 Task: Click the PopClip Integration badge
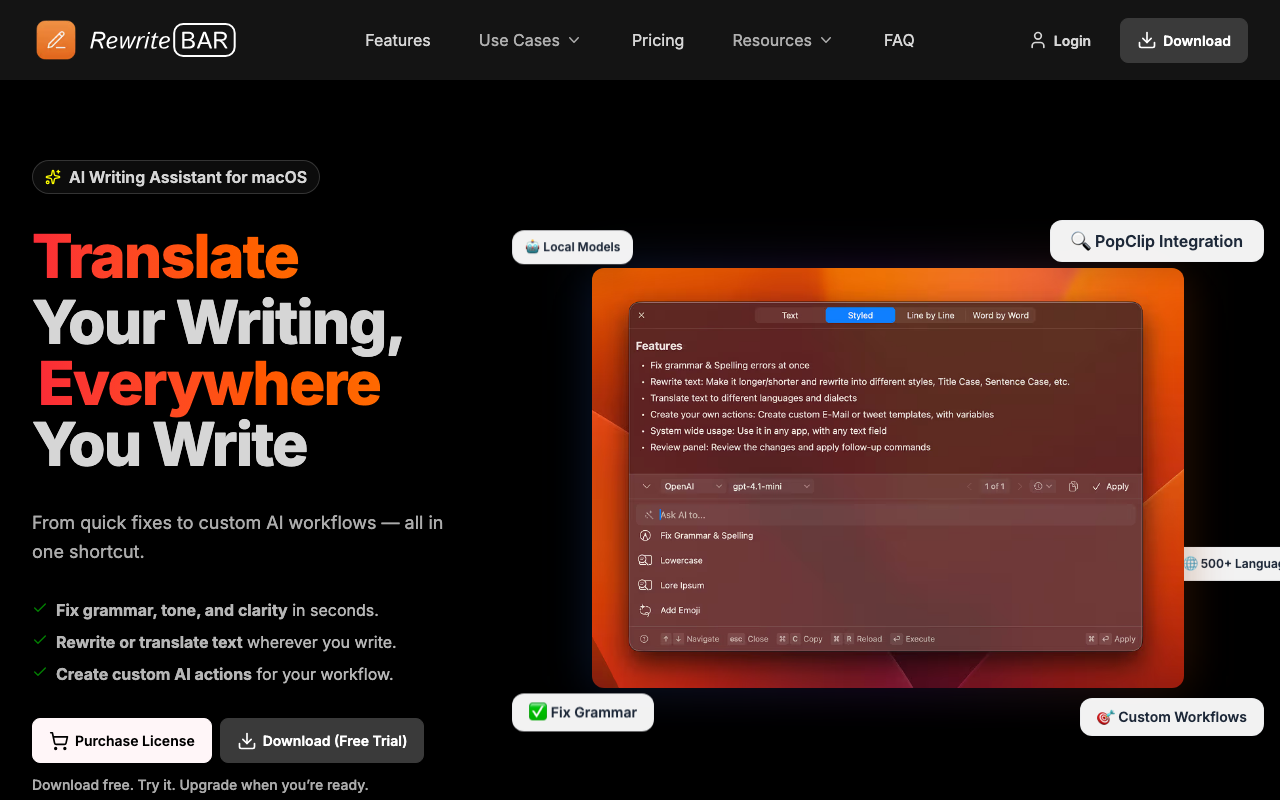click(x=1157, y=241)
